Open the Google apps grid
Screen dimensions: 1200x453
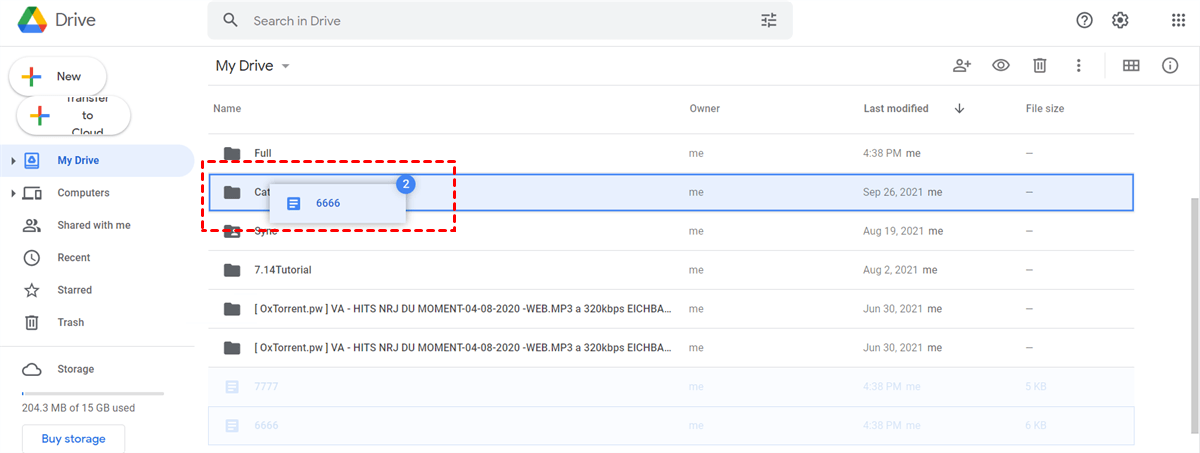point(1178,20)
